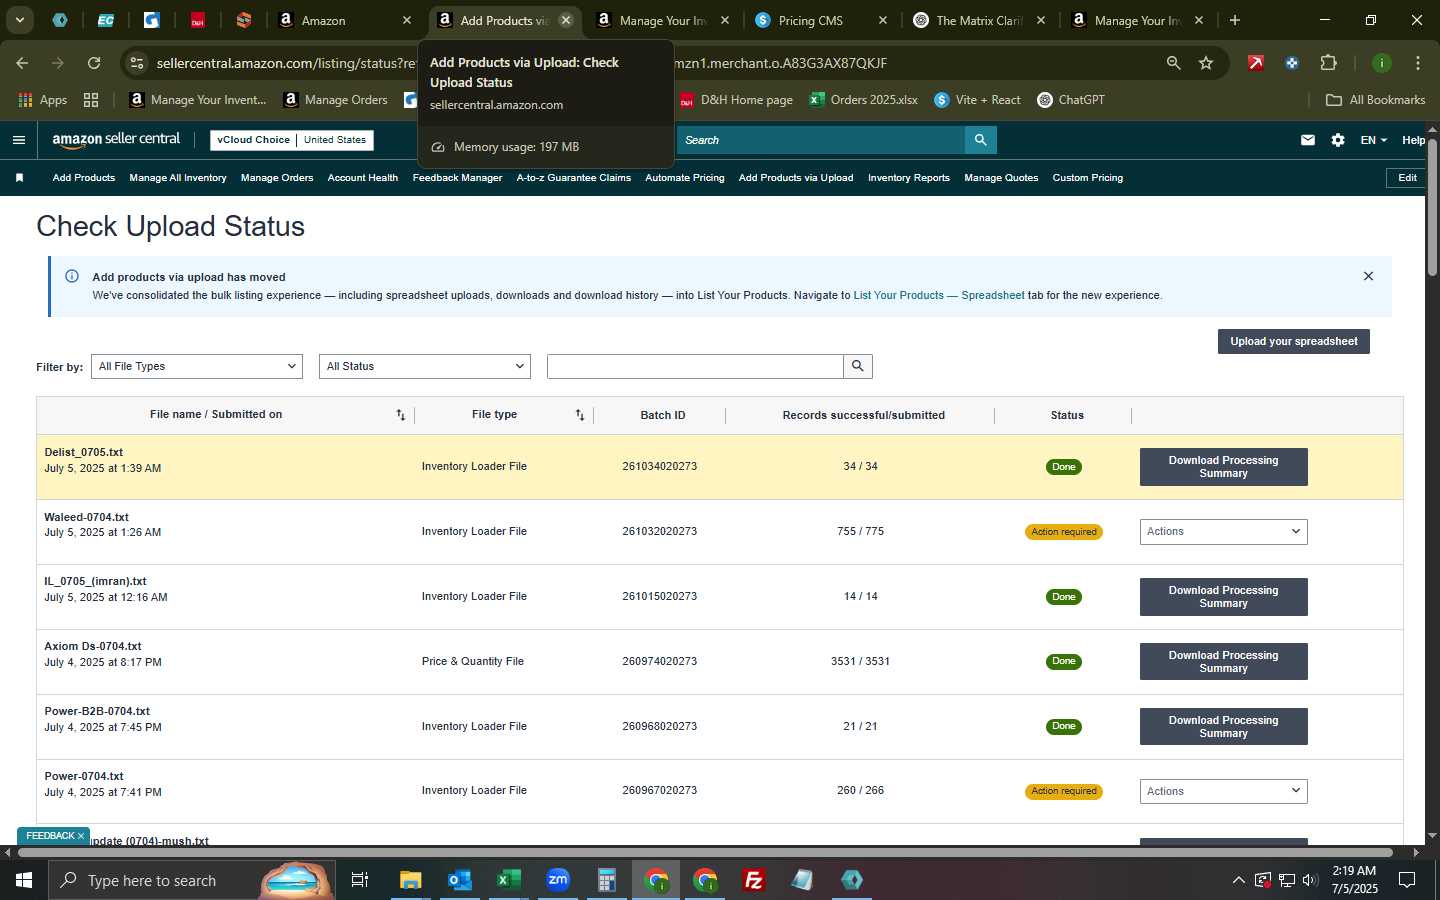Download Processing Summary for IL_0705_(imran).txt
Screen dimensions: 1440x900
[x=1223, y=597]
